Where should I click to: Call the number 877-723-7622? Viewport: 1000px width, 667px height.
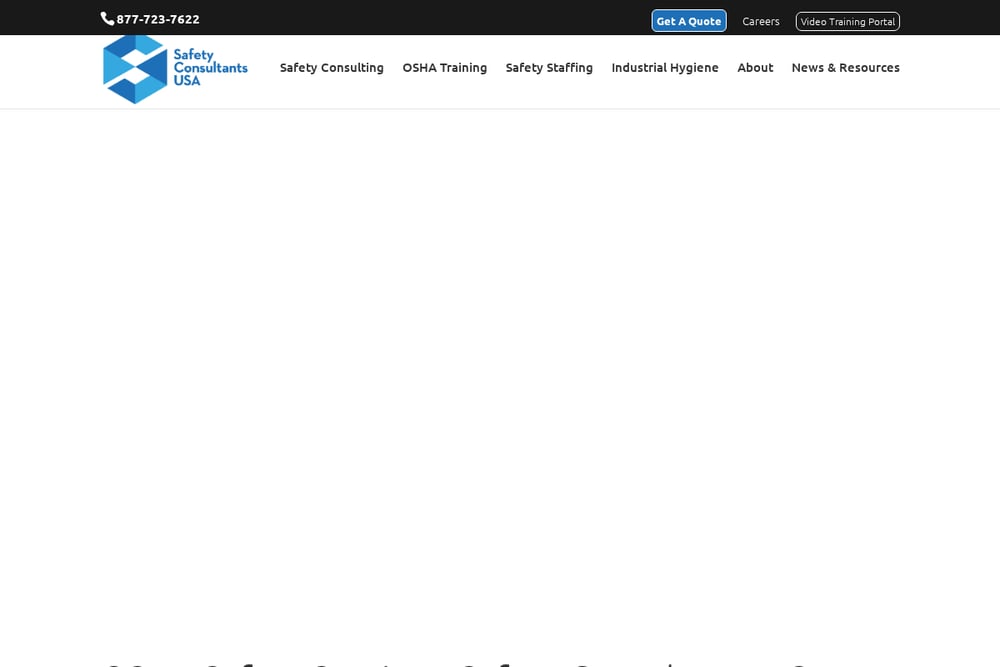click(x=158, y=20)
